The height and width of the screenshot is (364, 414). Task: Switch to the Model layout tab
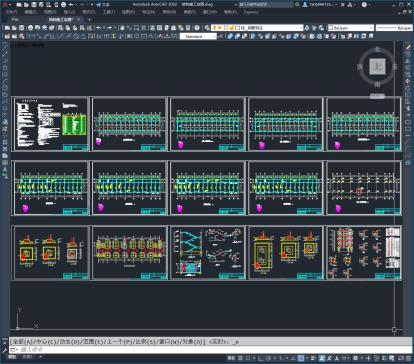tap(13, 357)
